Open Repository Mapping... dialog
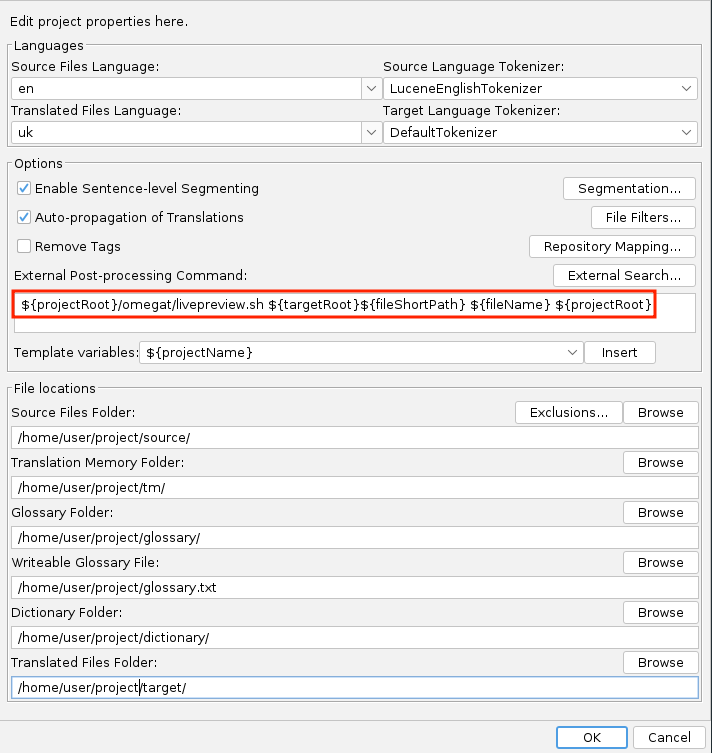This screenshot has height=753, width=712. coord(612,246)
